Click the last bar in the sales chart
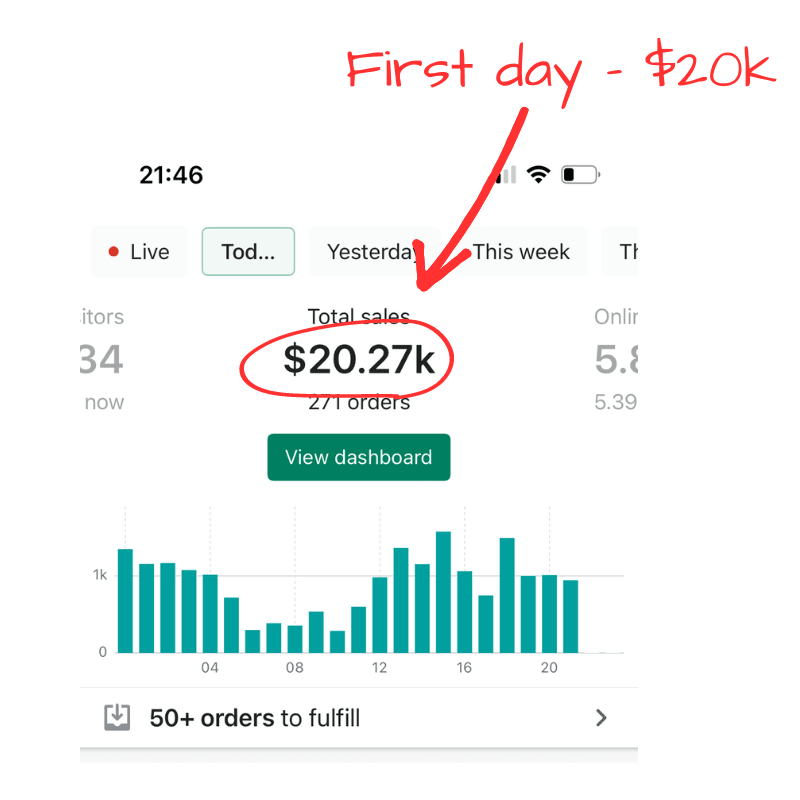This screenshot has width=800, height=800. [x=570, y=616]
